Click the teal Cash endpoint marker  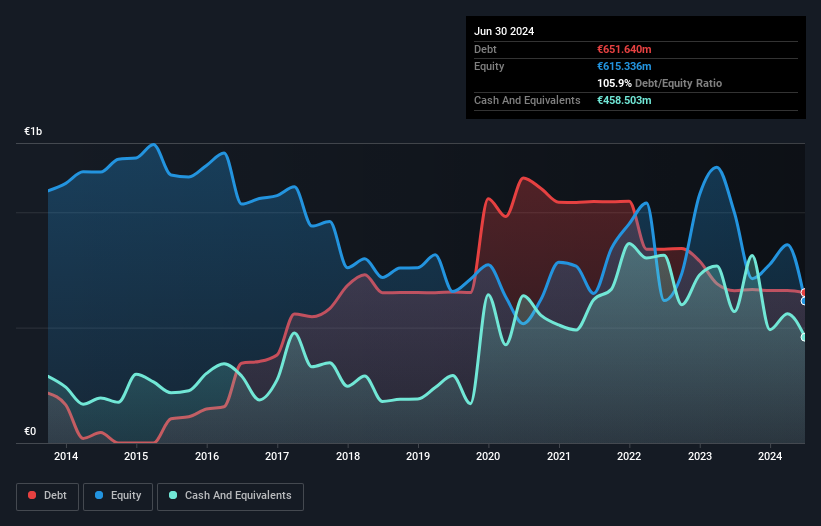tap(805, 337)
